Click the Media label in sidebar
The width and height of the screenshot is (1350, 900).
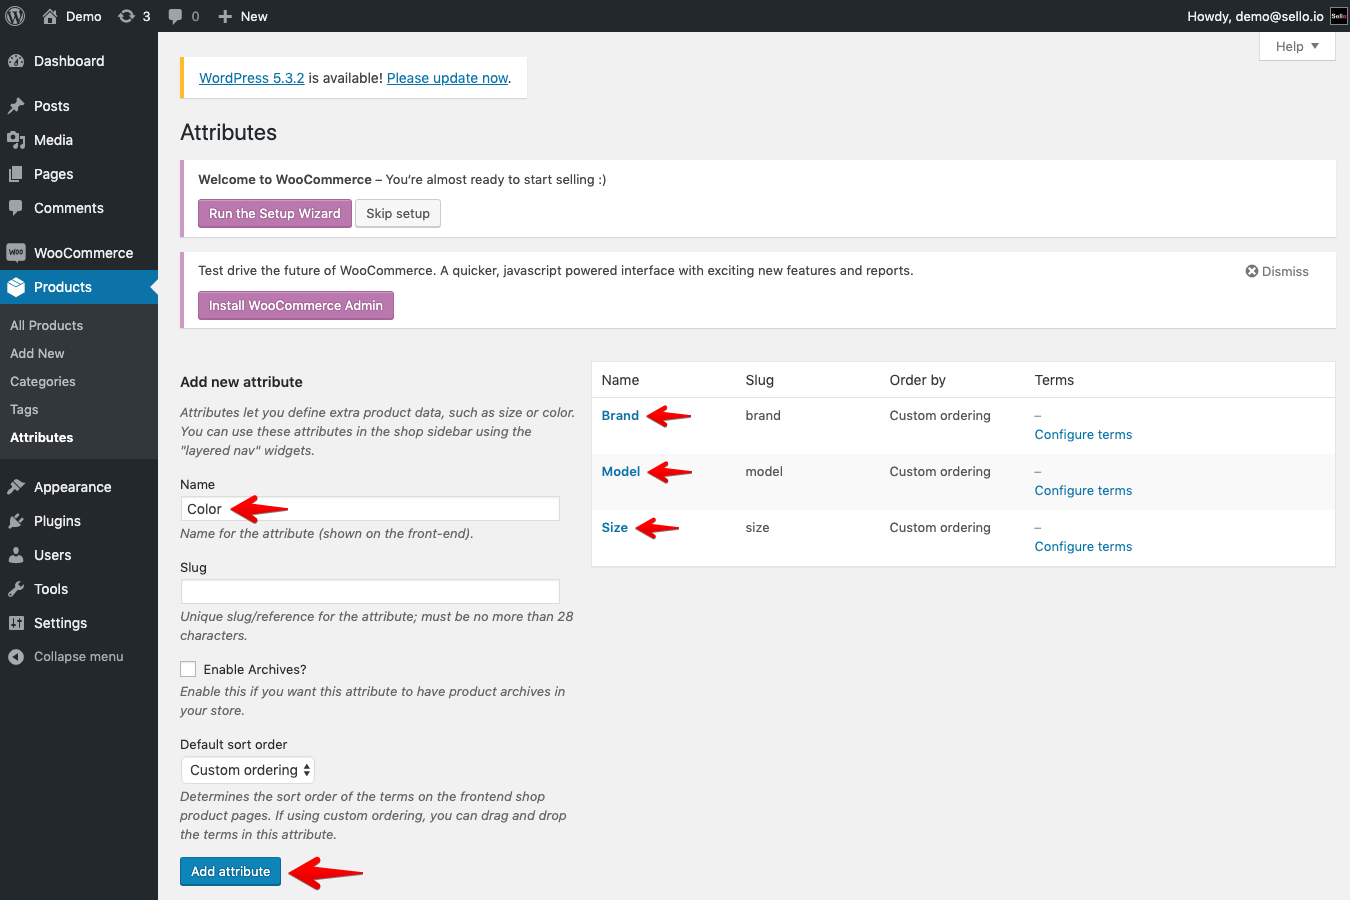(x=53, y=140)
